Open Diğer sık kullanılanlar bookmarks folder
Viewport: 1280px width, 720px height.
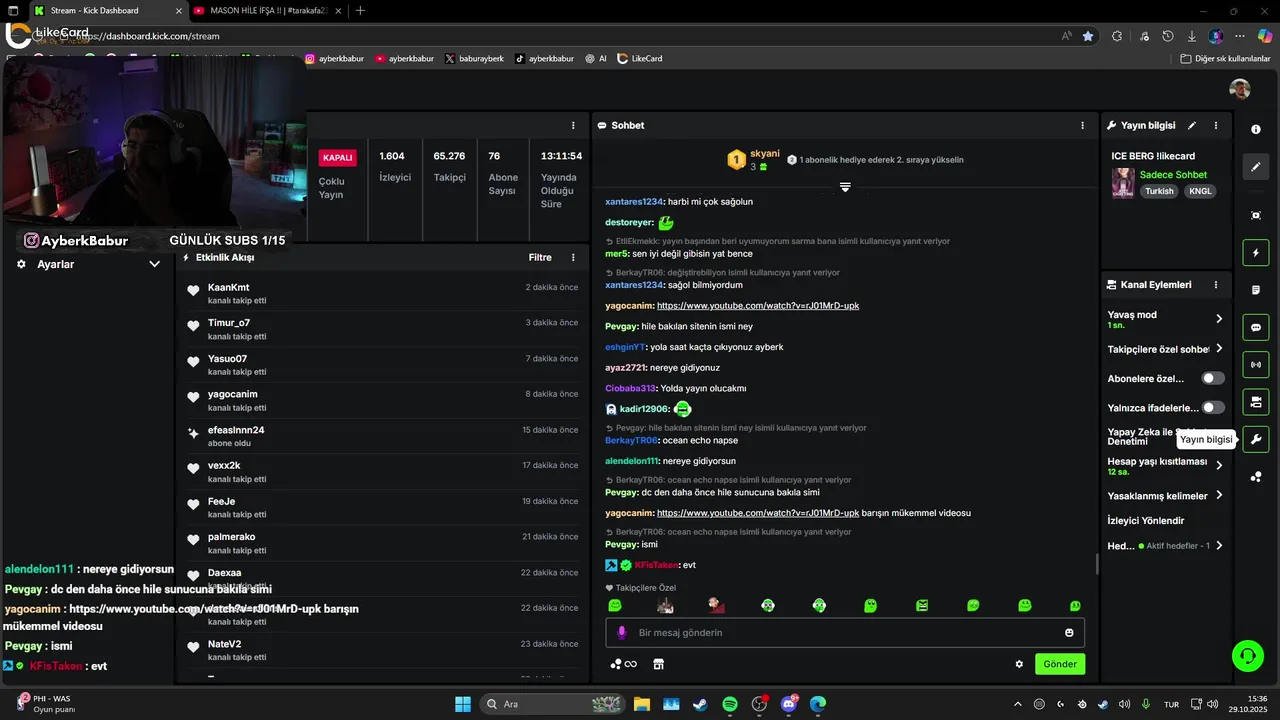[x=1225, y=59]
